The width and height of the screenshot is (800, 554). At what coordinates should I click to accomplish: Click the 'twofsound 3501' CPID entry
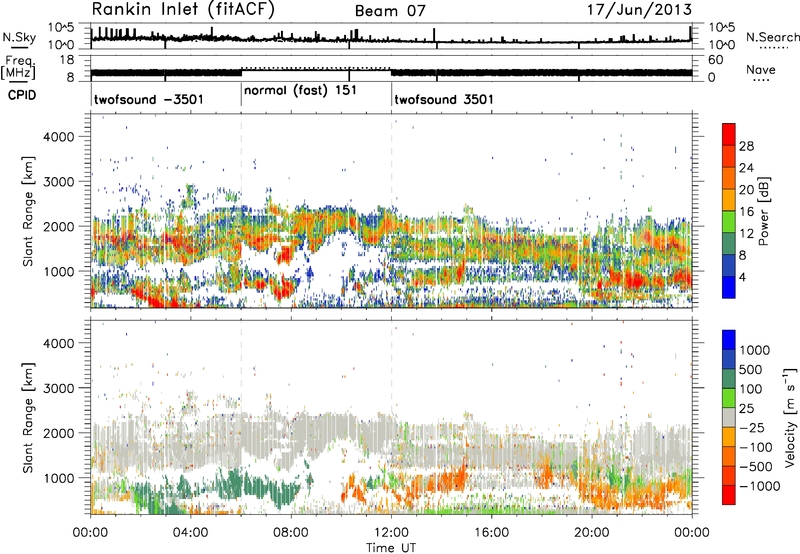click(444, 99)
